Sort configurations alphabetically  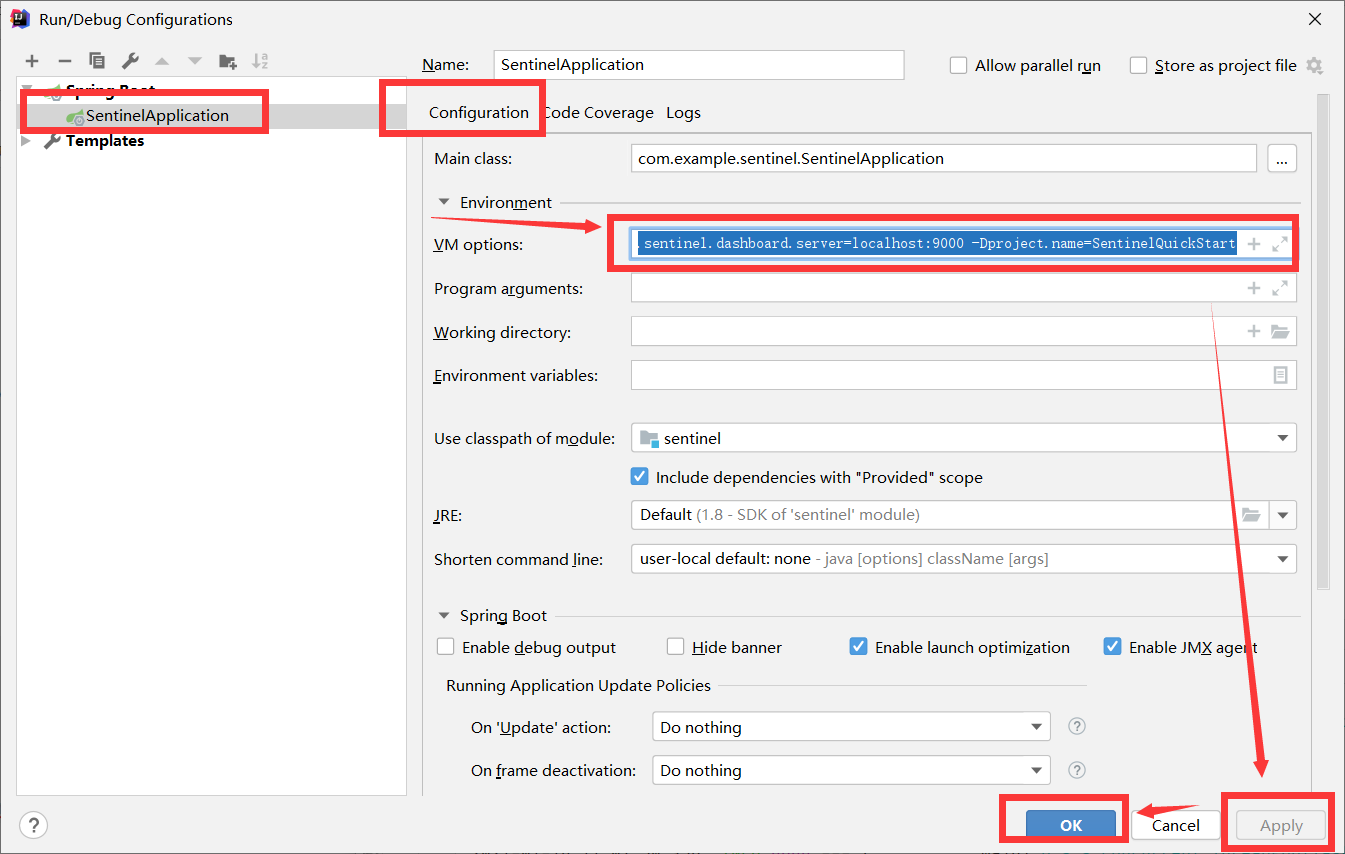[x=260, y=61]
